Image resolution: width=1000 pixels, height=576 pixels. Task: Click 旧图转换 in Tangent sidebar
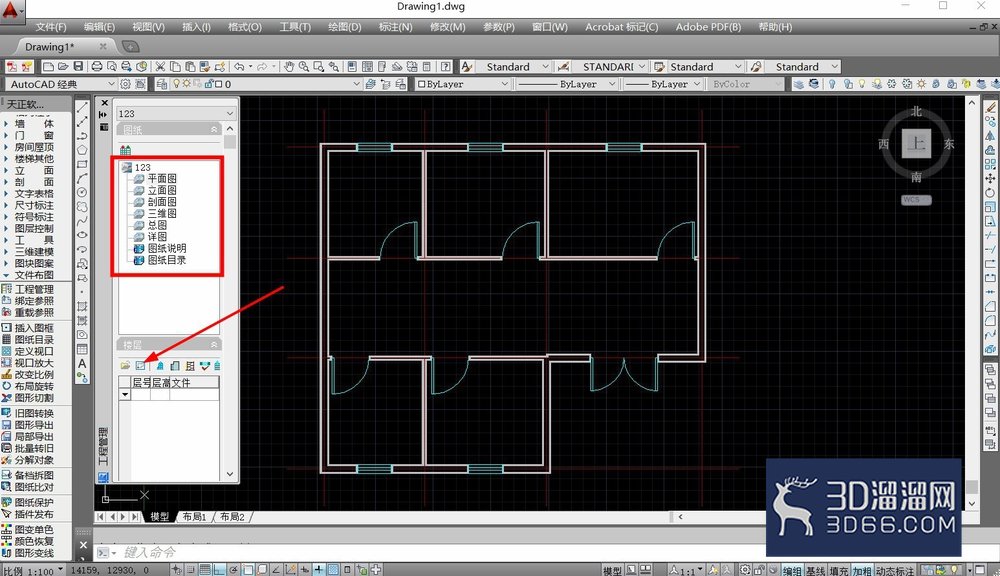(x=34, y=413)
